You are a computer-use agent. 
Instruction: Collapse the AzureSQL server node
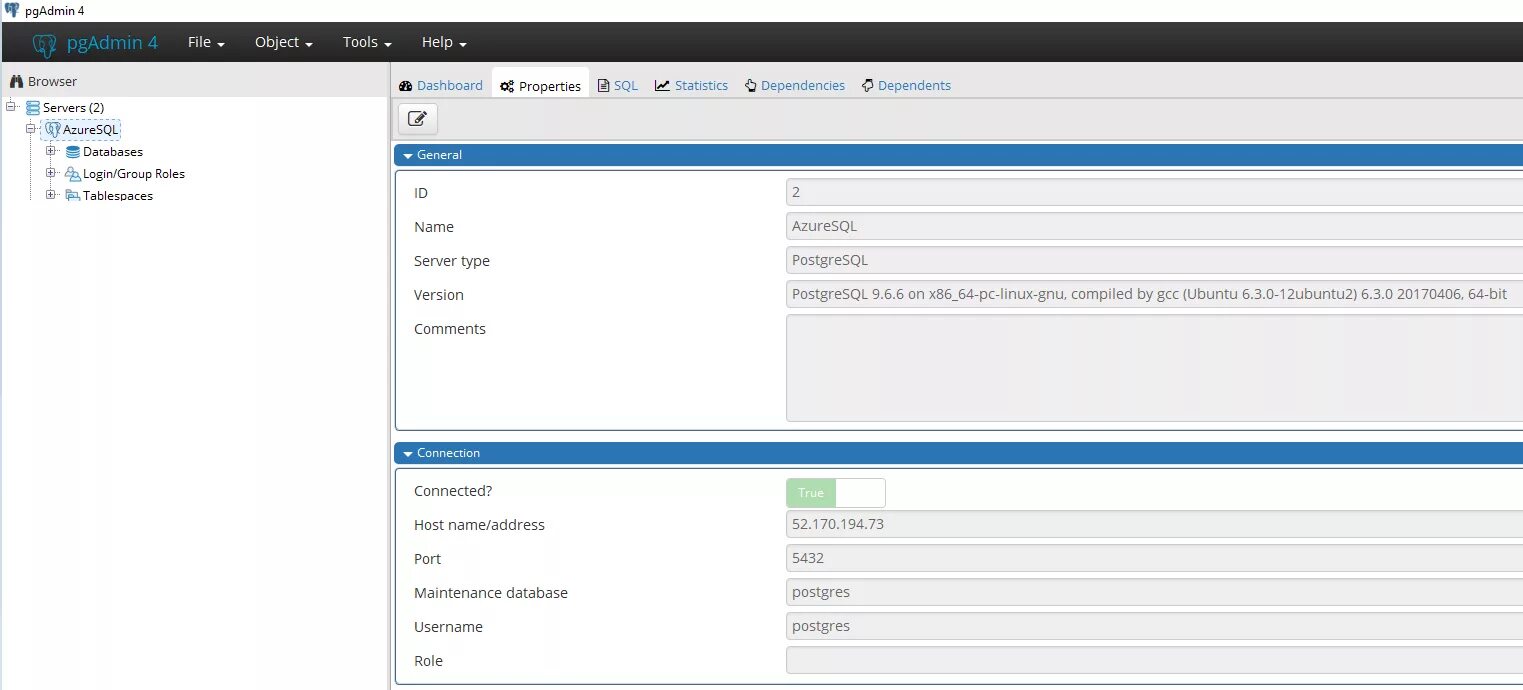coord(31,128)
